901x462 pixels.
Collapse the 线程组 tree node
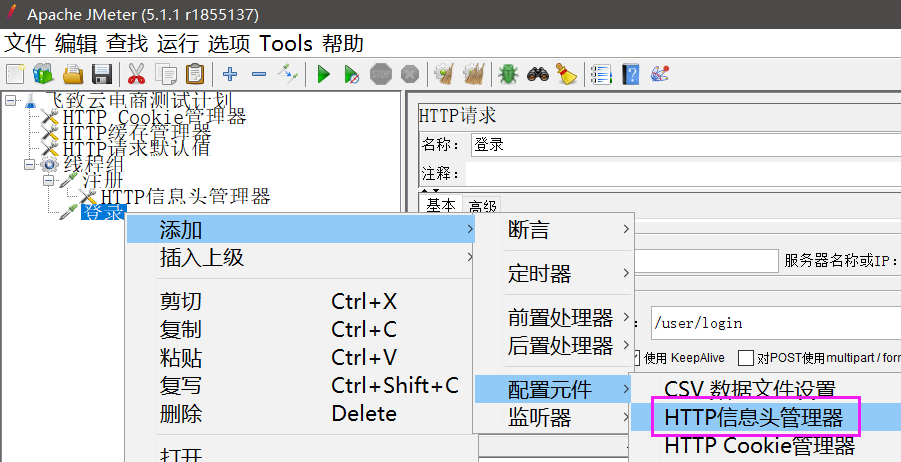29,164
